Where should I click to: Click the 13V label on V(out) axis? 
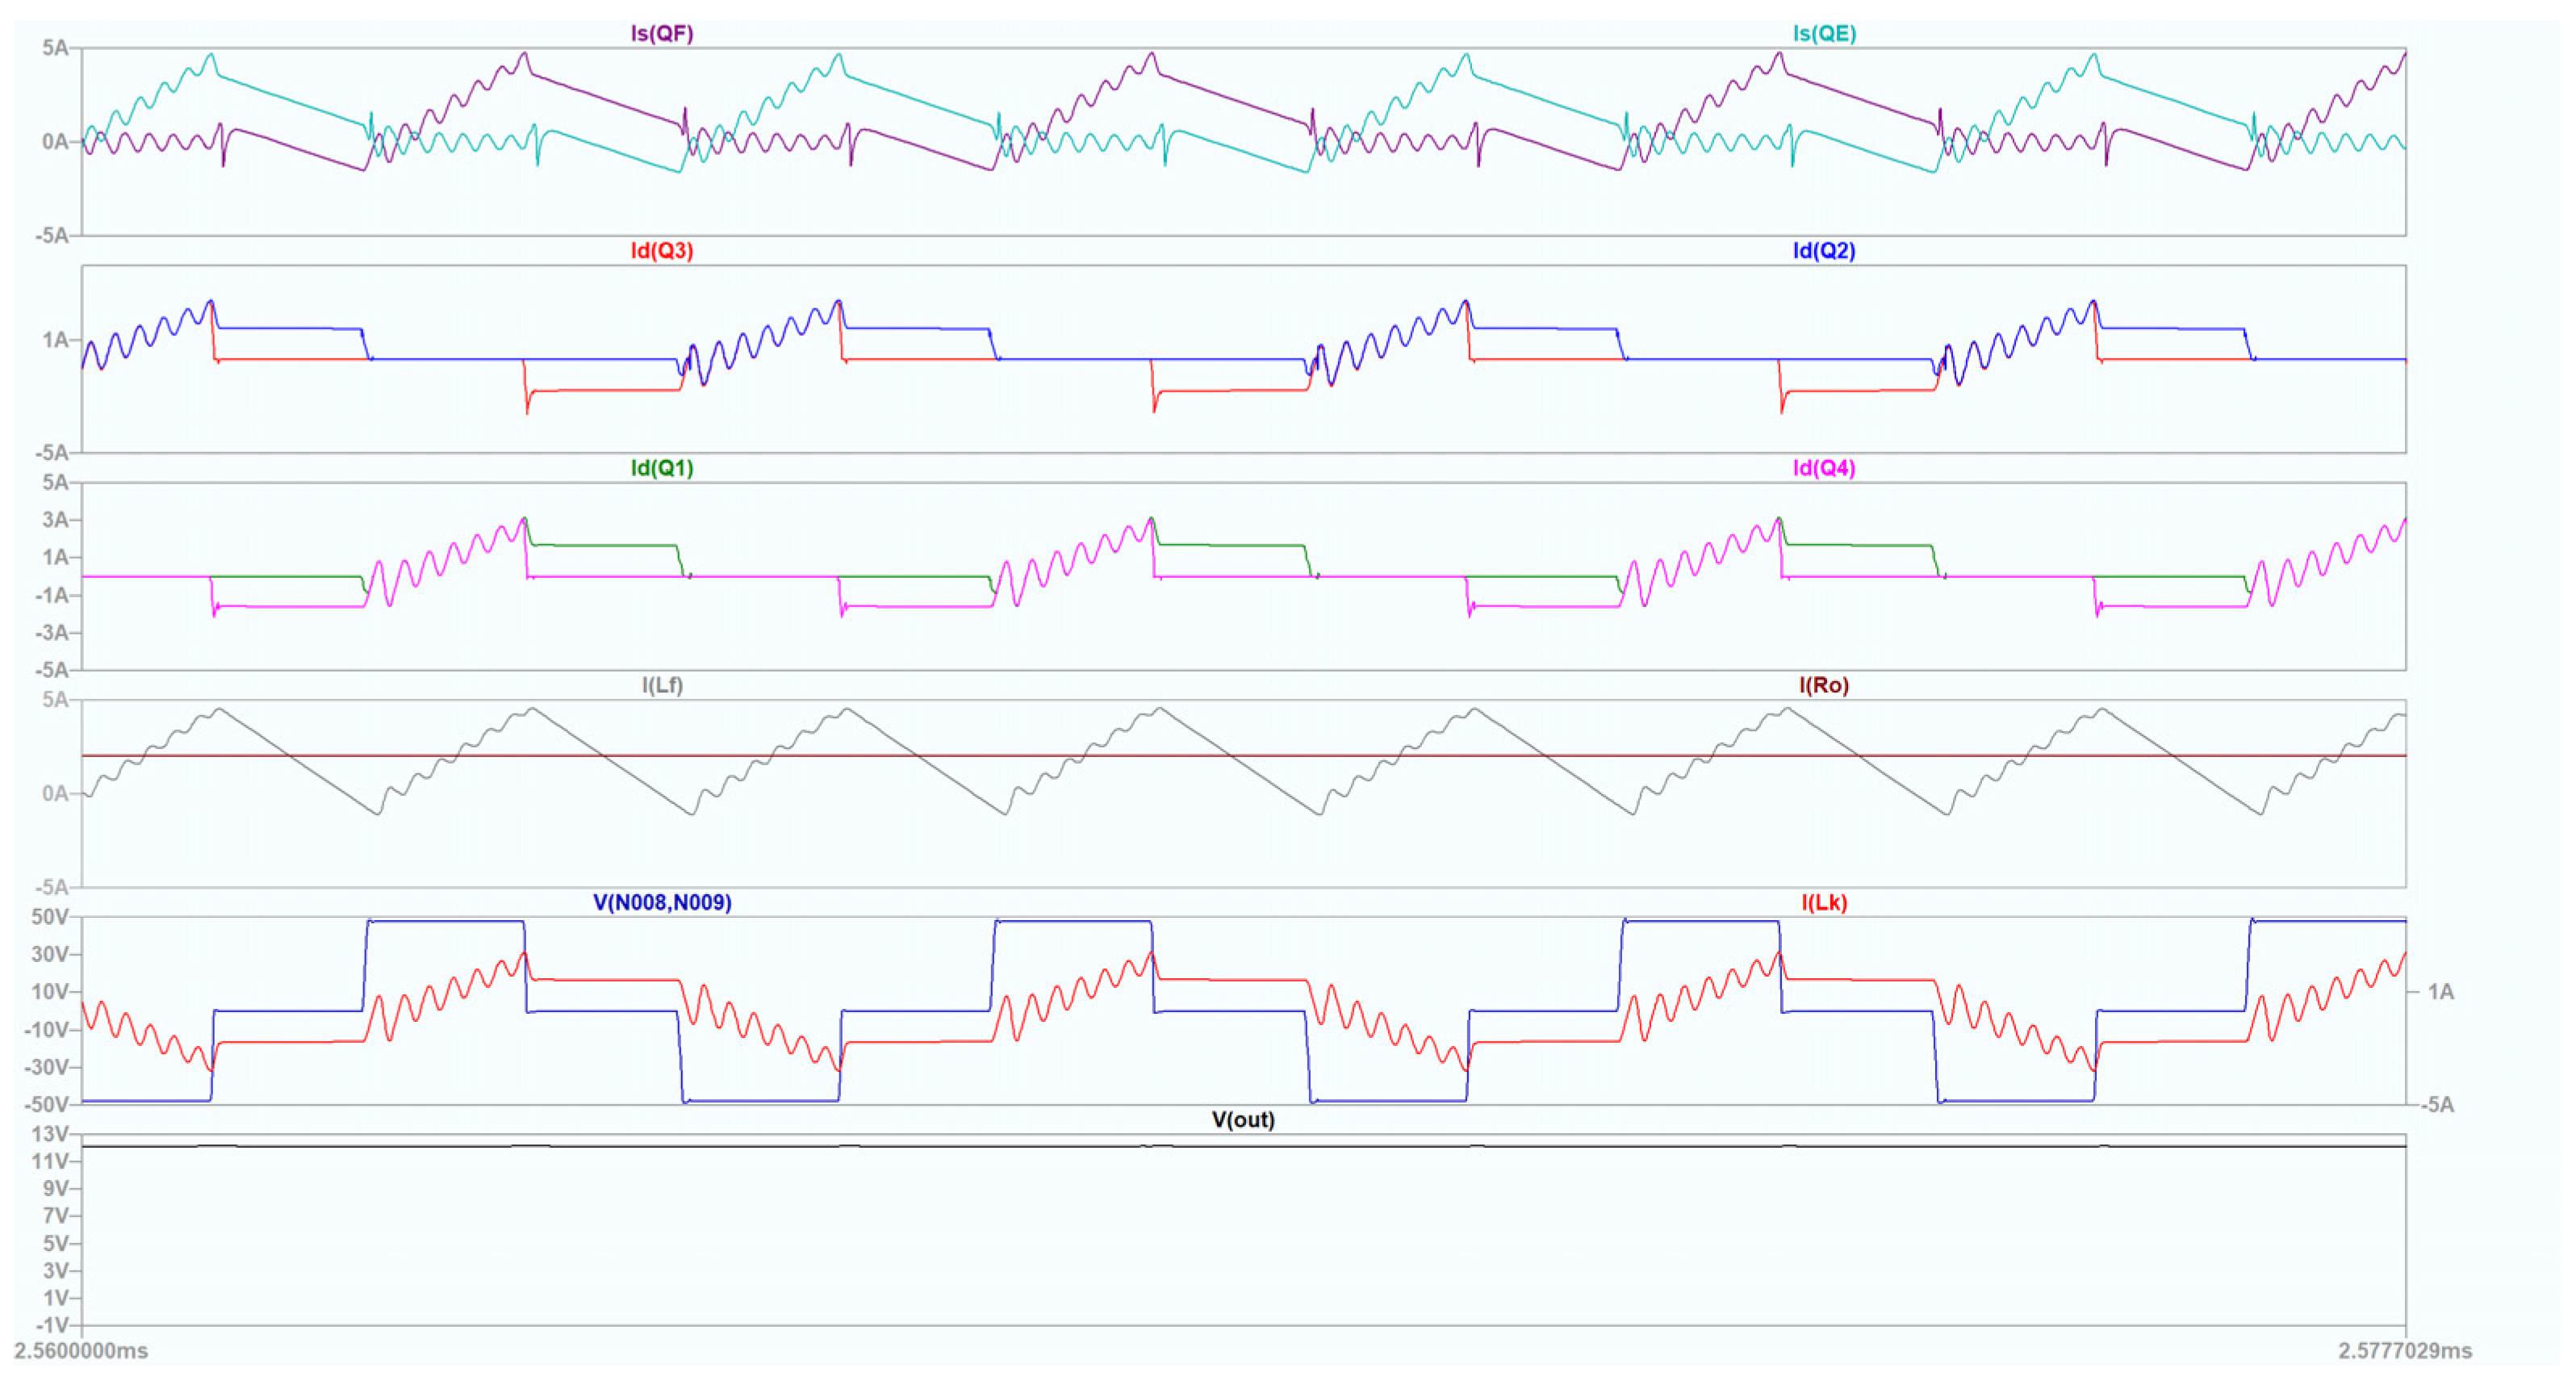pyautogui.click(x=50, y=1134)
